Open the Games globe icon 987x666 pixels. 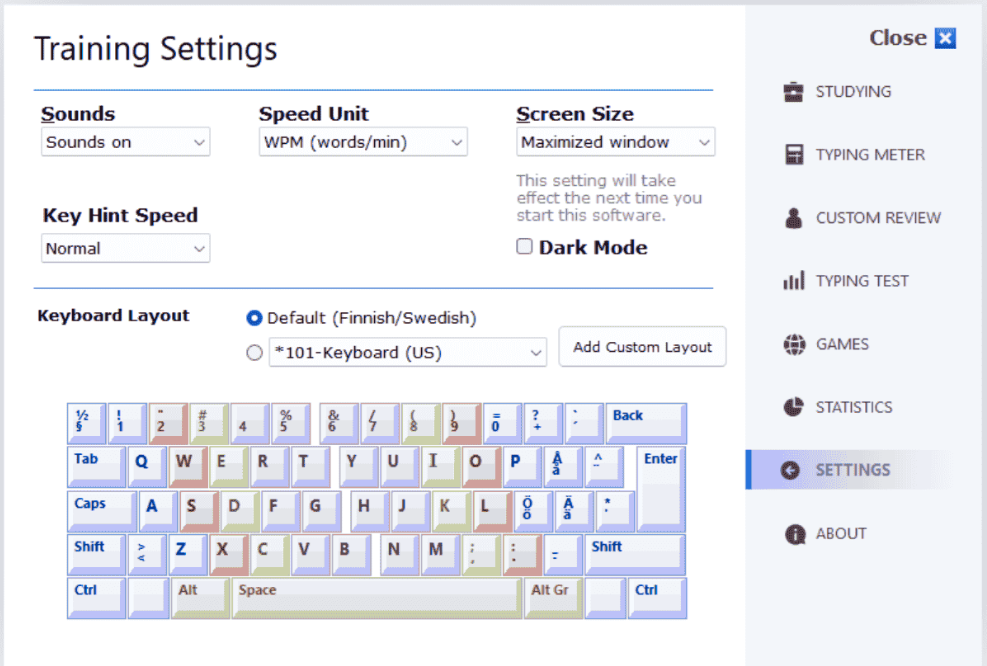point(793,343)
